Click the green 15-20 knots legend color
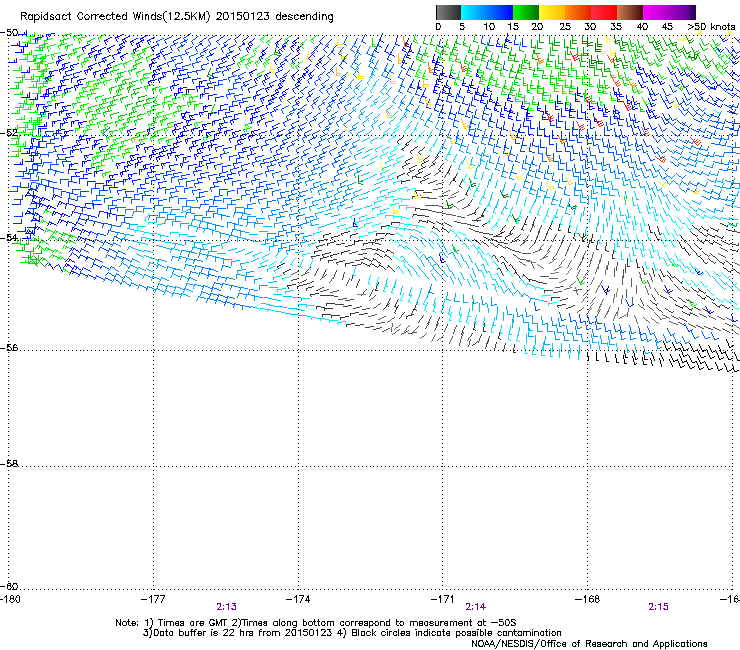740x650 pixels. (526, 12)
